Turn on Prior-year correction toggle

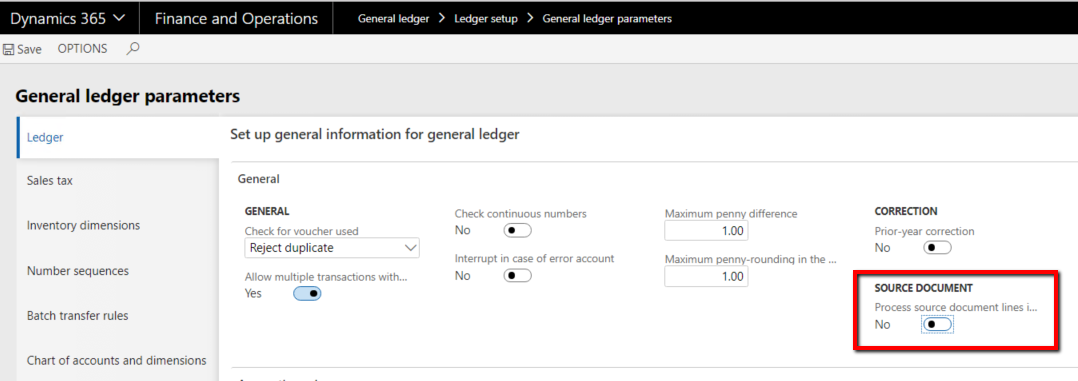click(x=937, y=248)
